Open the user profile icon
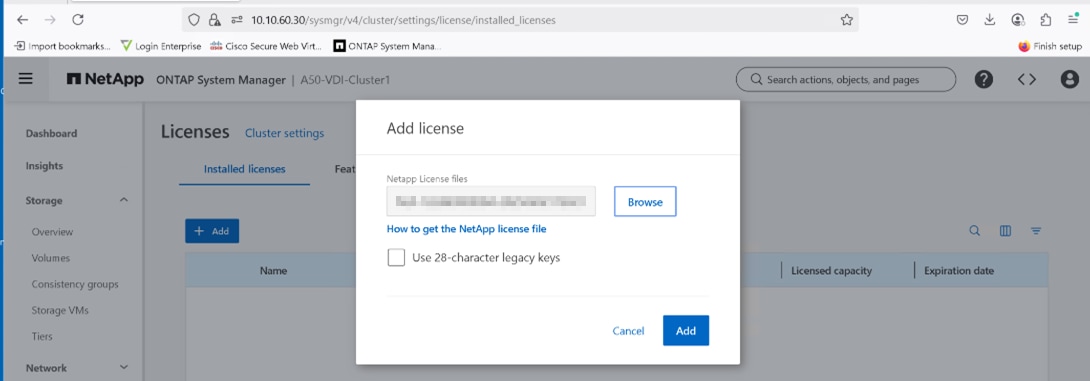 (x=1069, y=79)
